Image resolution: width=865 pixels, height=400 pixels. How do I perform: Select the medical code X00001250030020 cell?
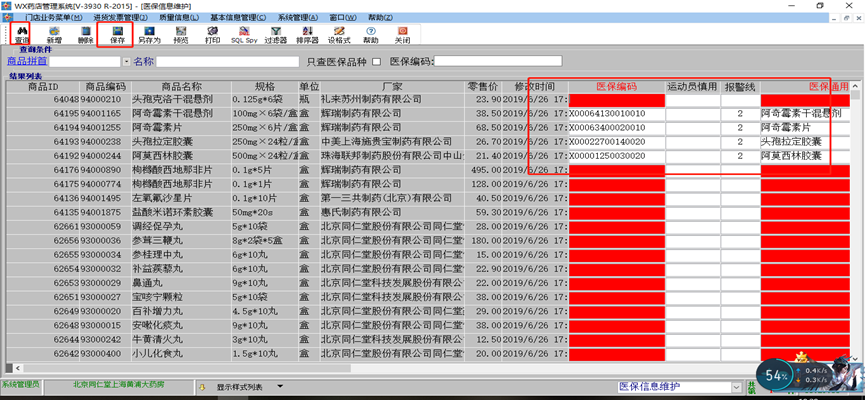[x=617, y=156]
